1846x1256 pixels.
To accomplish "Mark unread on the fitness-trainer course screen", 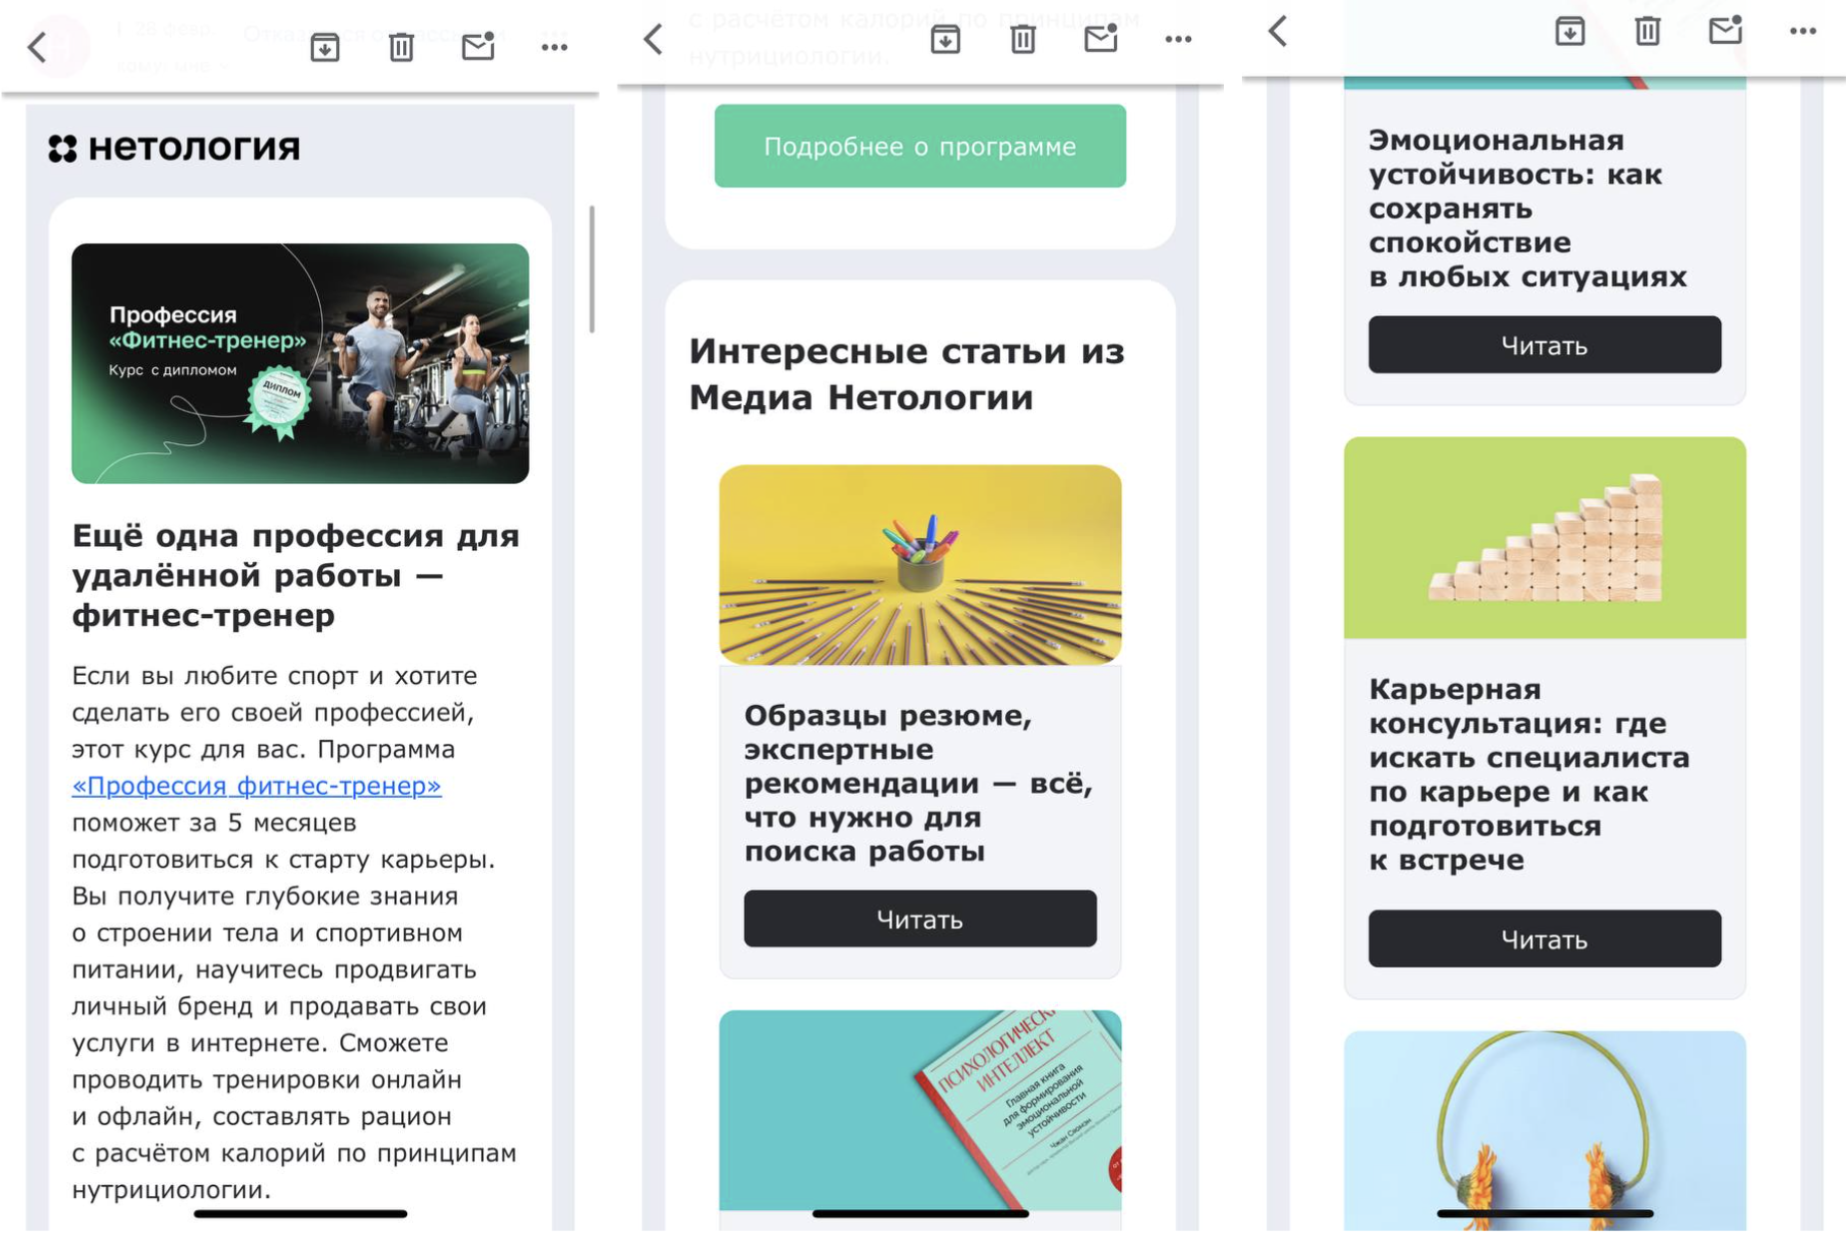I will (478, 46).
